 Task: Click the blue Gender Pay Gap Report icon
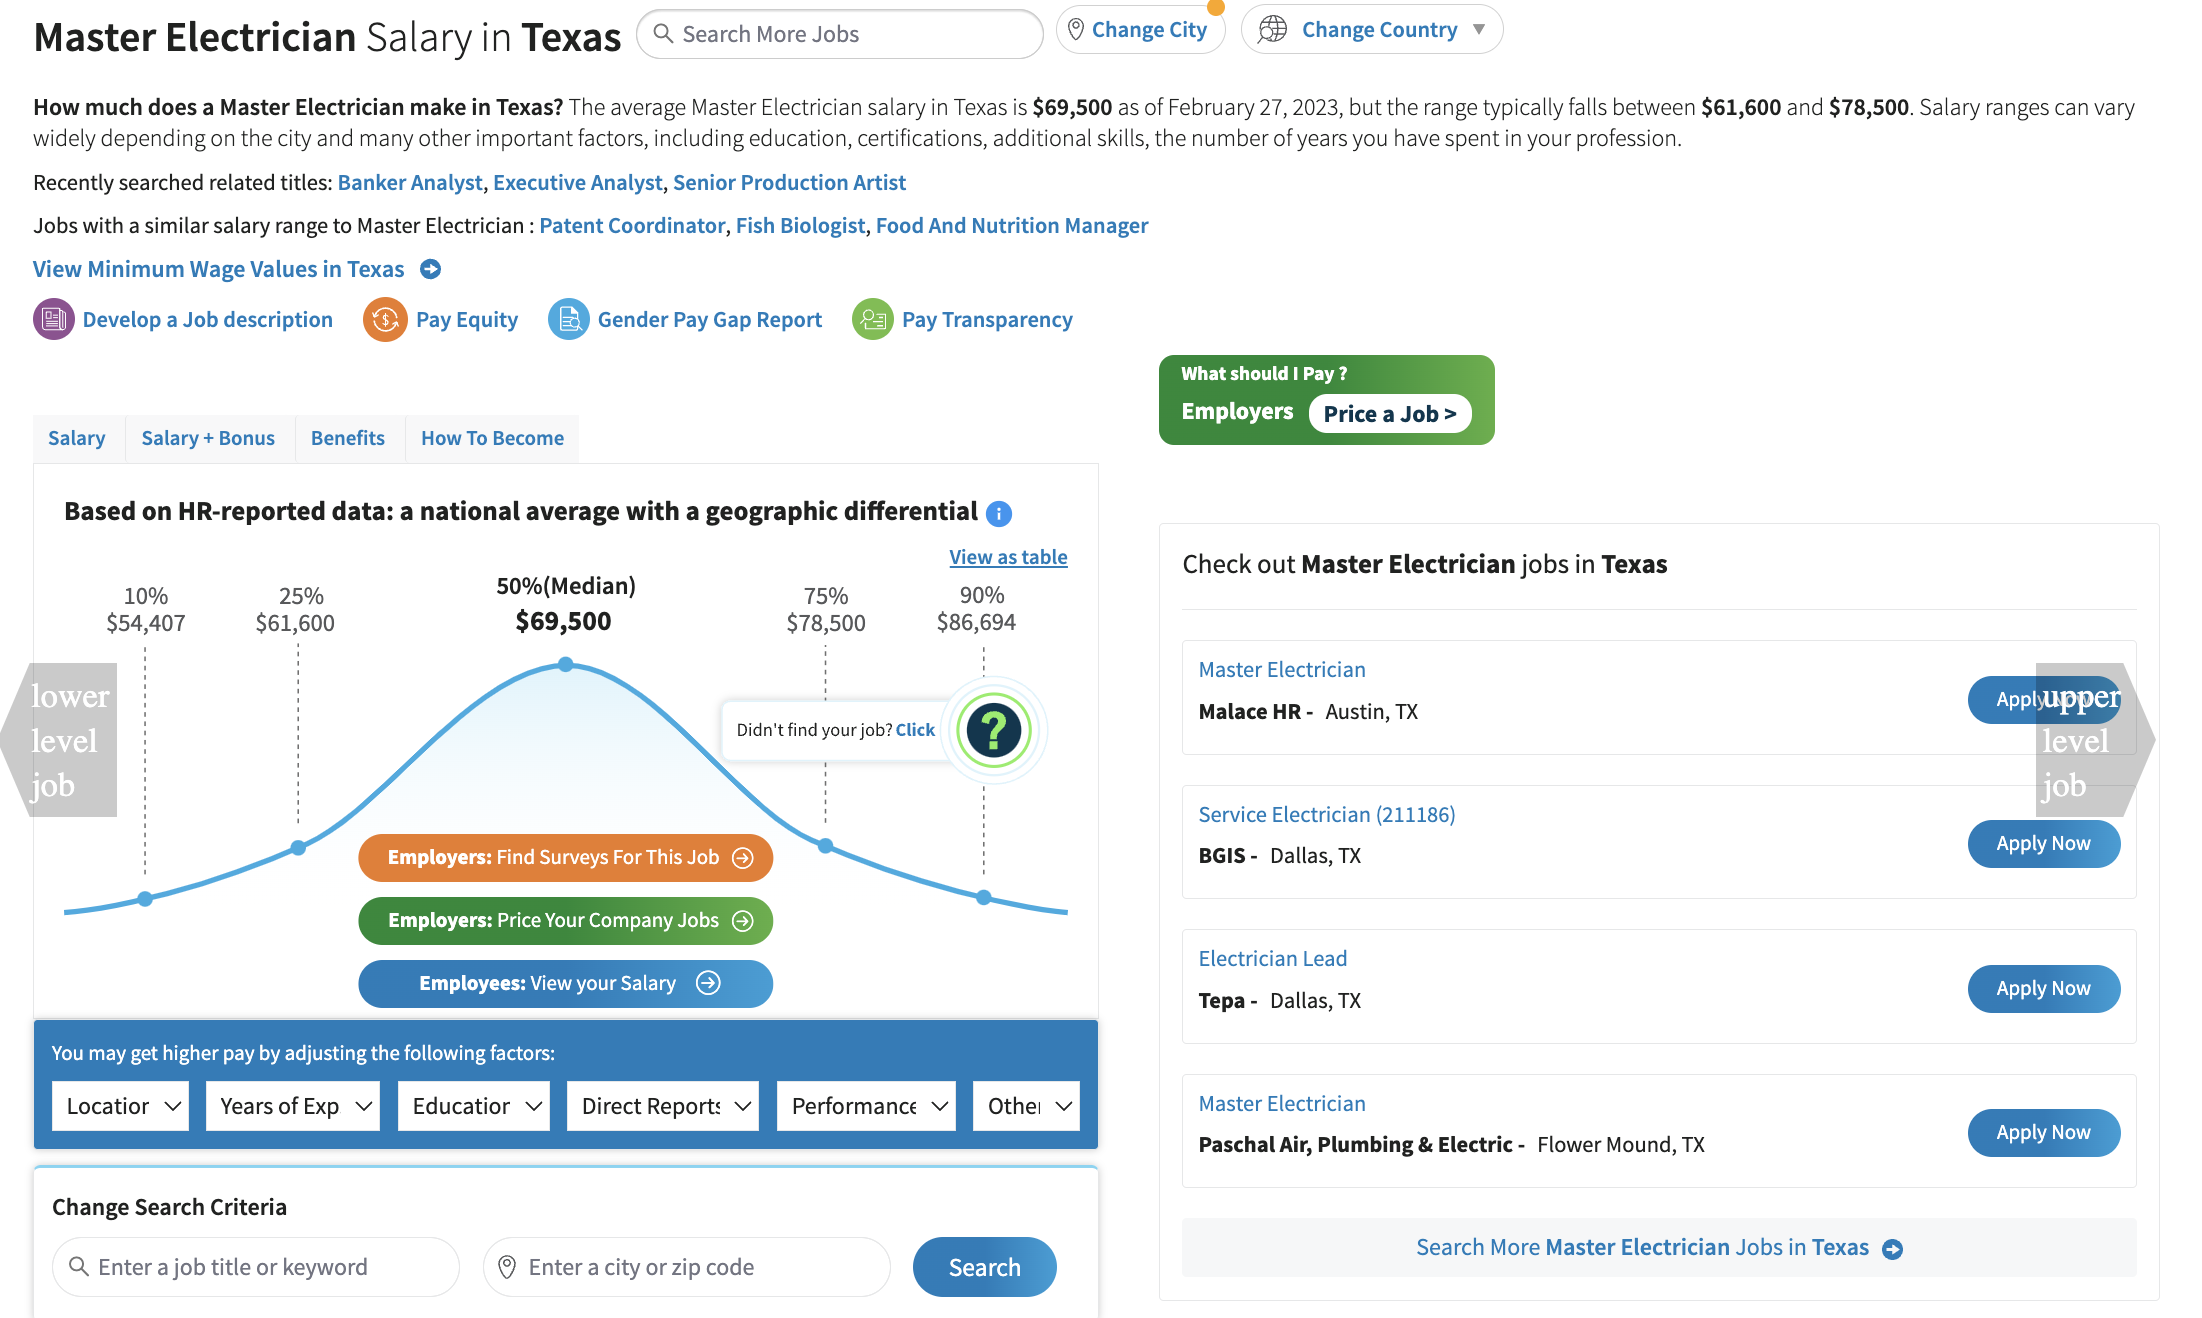(x=568, y=320)
